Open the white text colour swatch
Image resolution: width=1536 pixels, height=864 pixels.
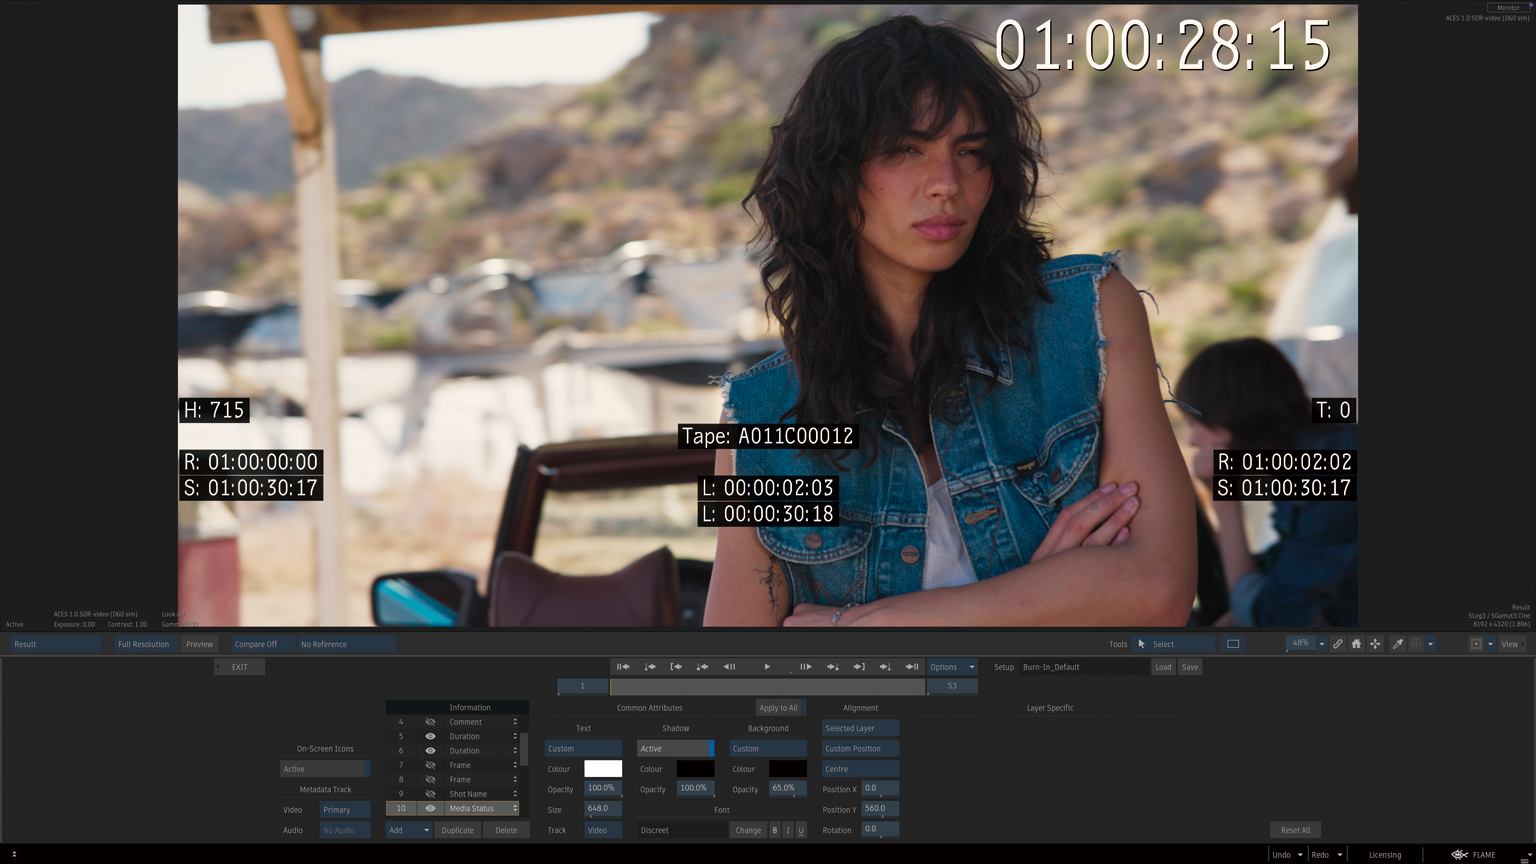pos(603,769)
